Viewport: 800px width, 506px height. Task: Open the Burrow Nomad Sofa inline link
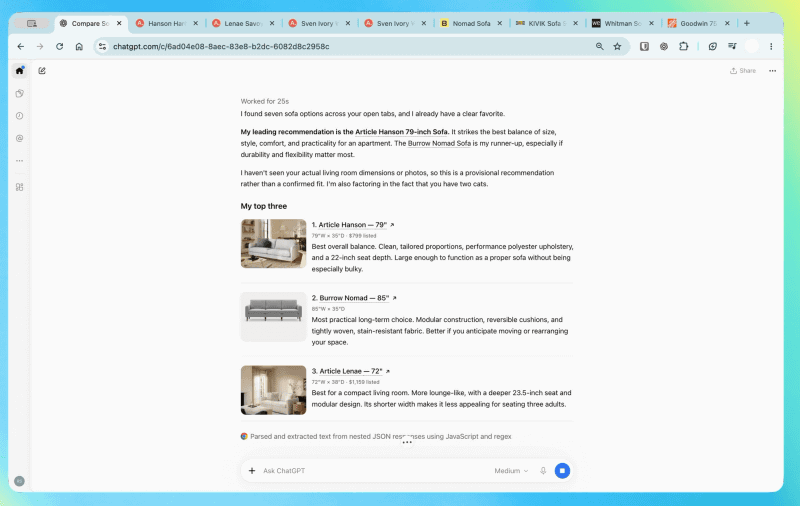(439, 143)
